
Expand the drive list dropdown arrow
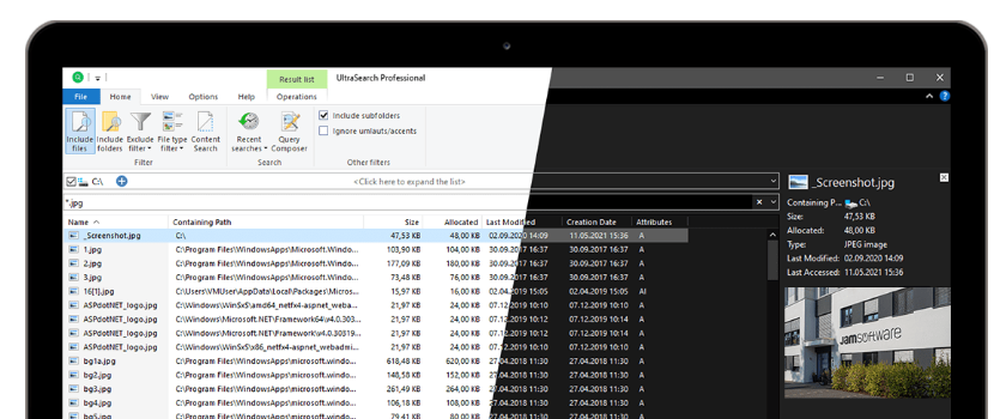point(774,182)
